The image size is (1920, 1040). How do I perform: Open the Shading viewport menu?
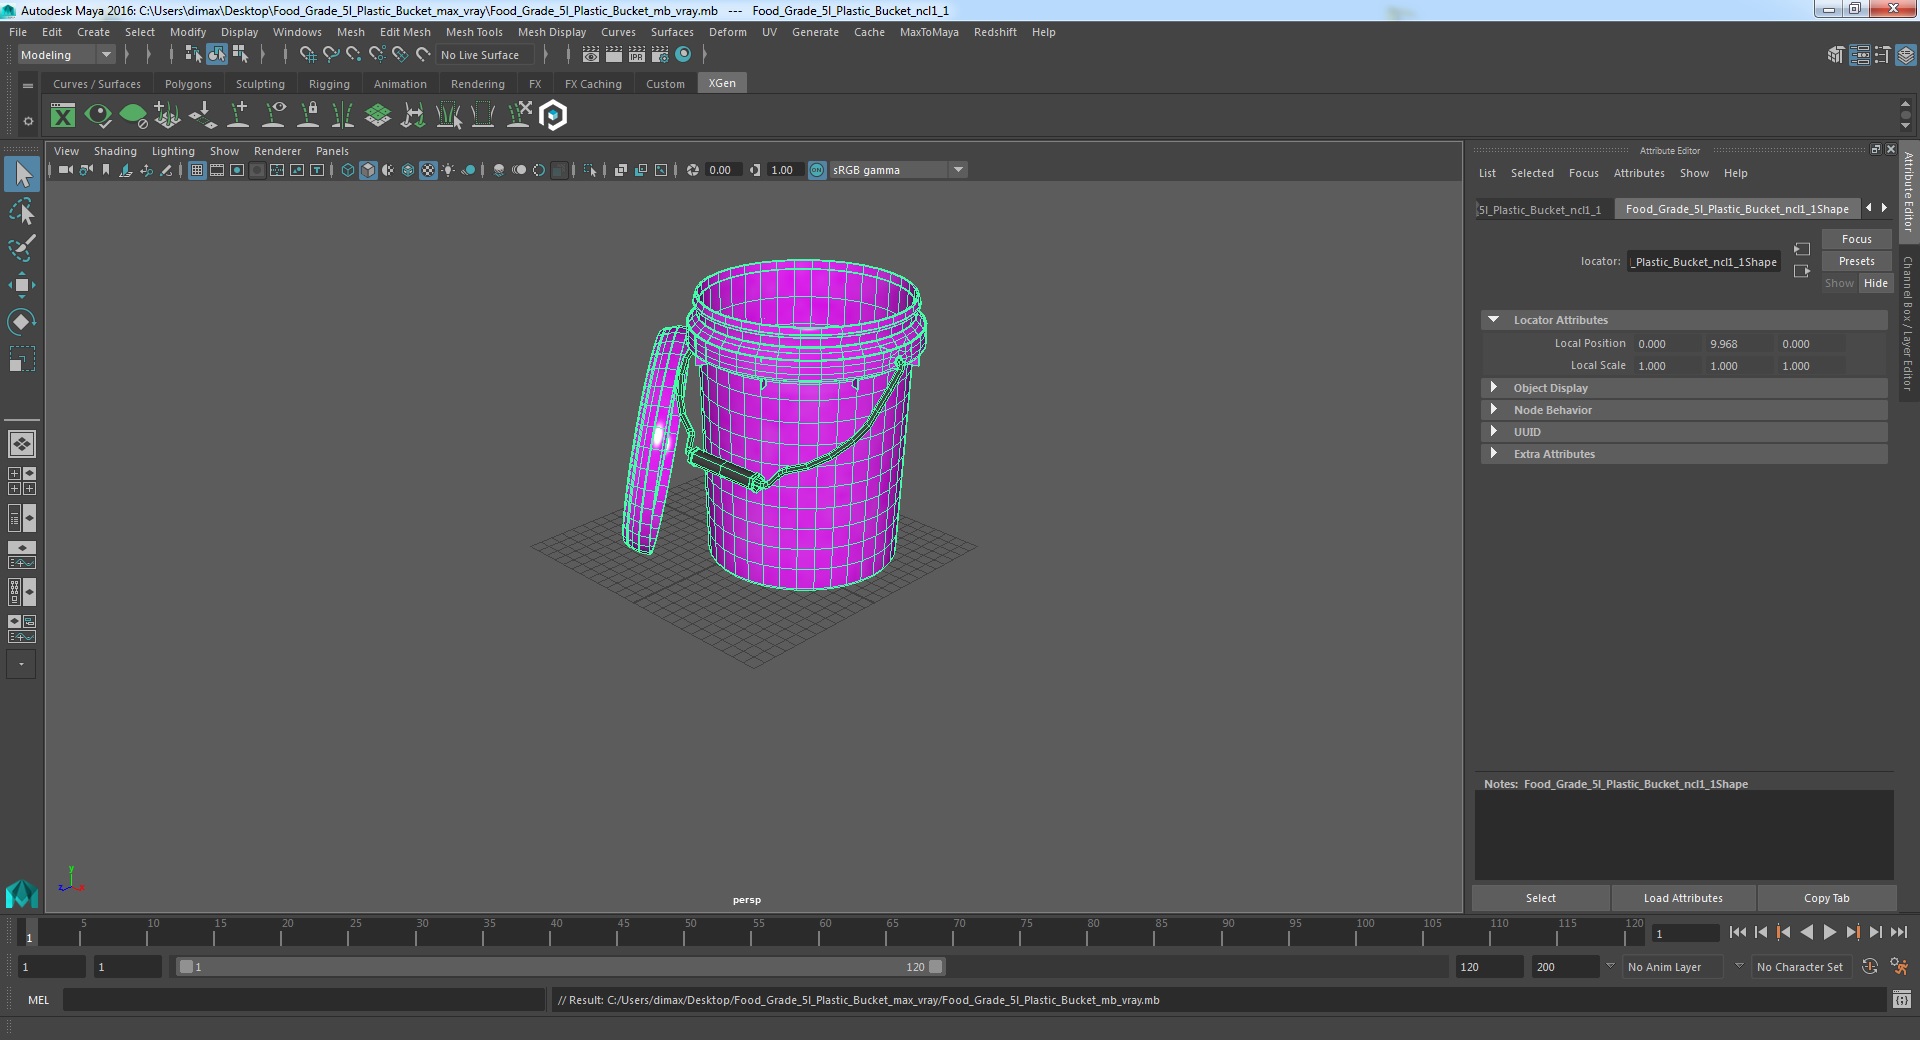(x=115, y=151)
